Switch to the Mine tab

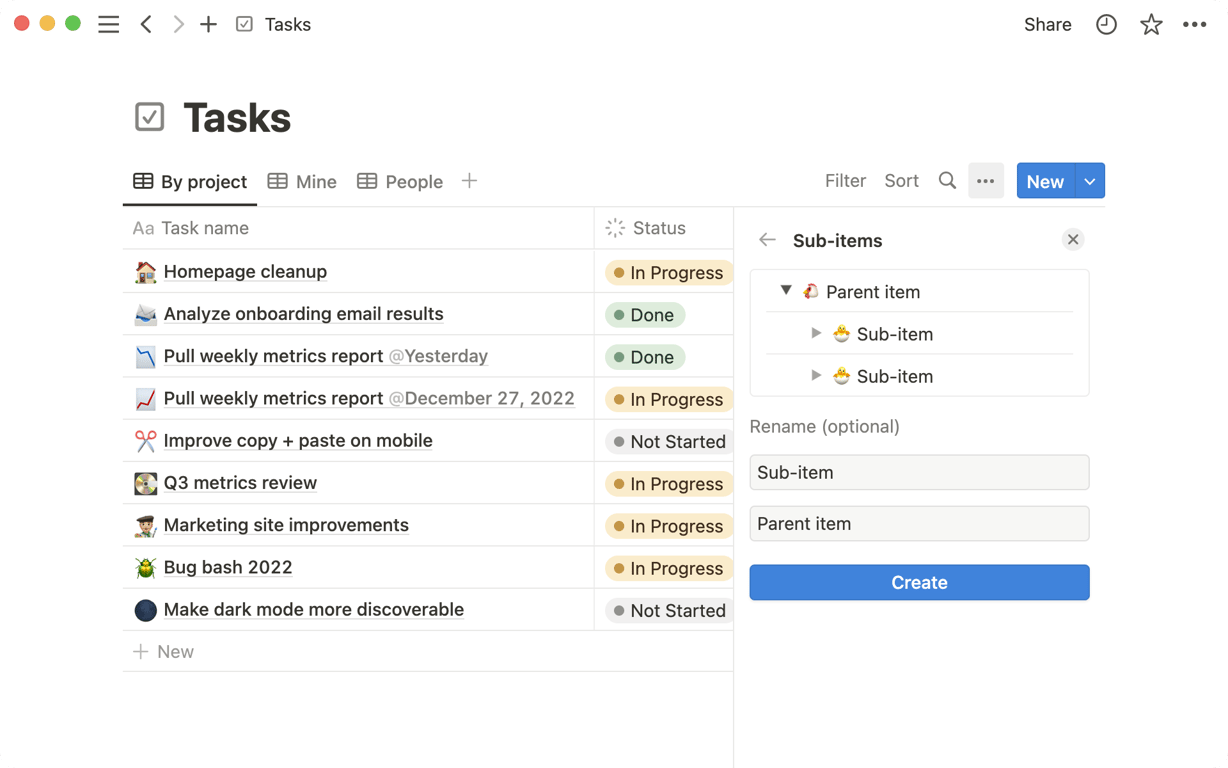302,181
